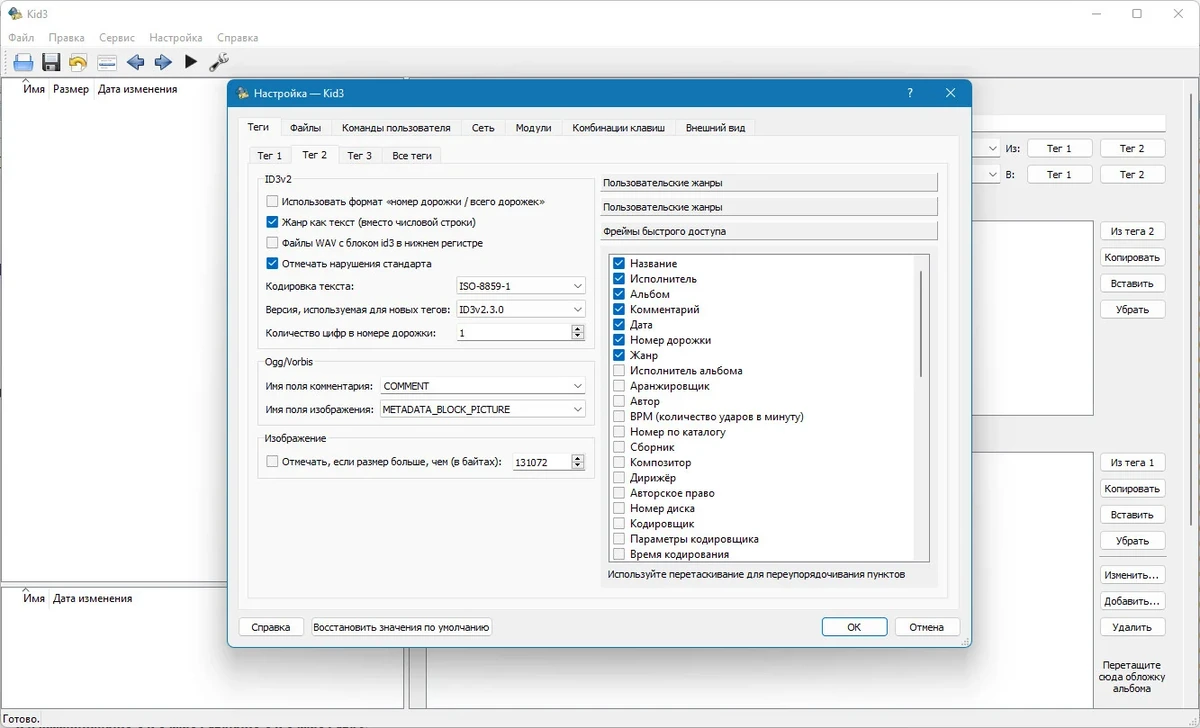Image resolution: width=1200 pixels, height=728 pixels.
Task: Click the dialog help question mark
Action: click(910, 93)
